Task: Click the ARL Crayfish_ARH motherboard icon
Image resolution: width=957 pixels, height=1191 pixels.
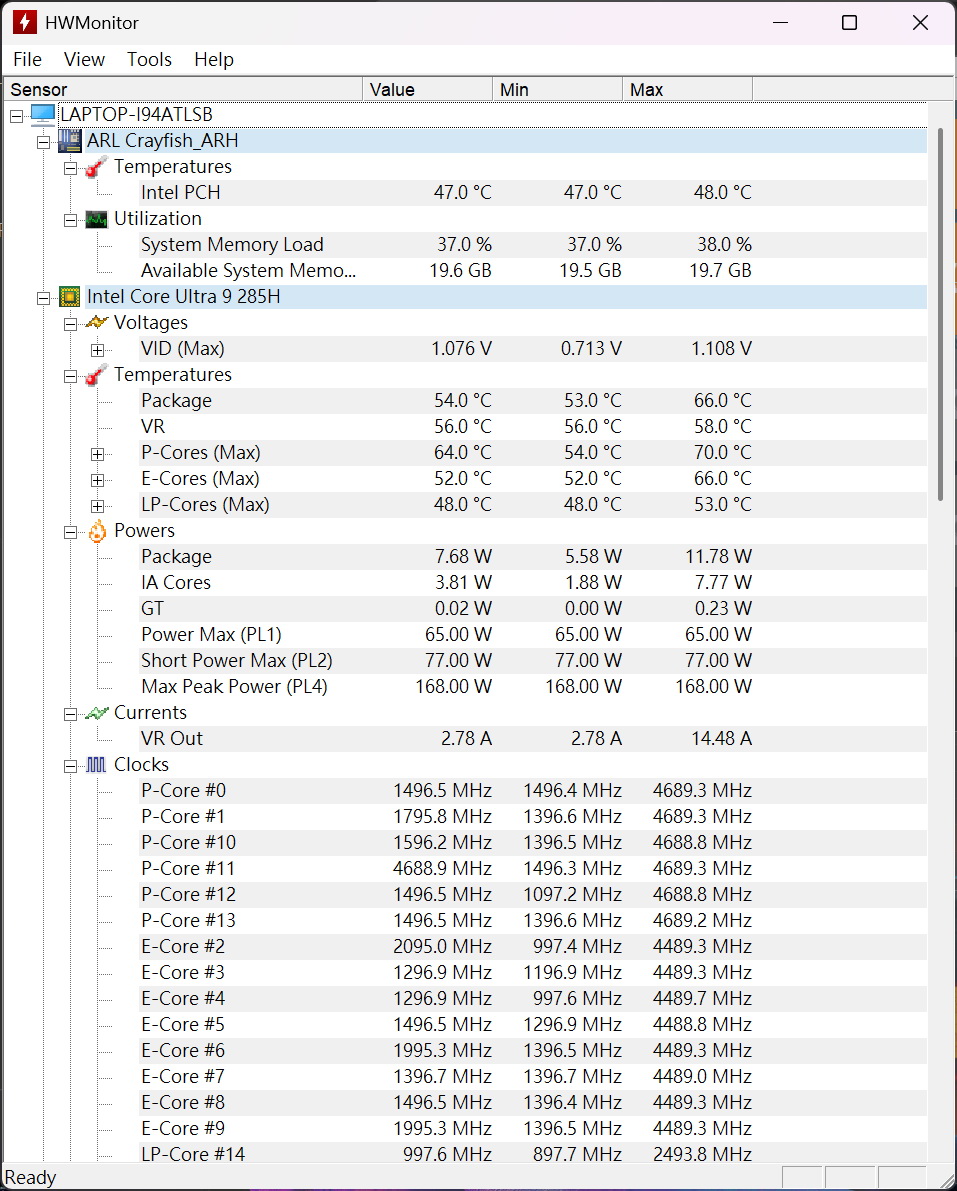Action: [70, 141]
